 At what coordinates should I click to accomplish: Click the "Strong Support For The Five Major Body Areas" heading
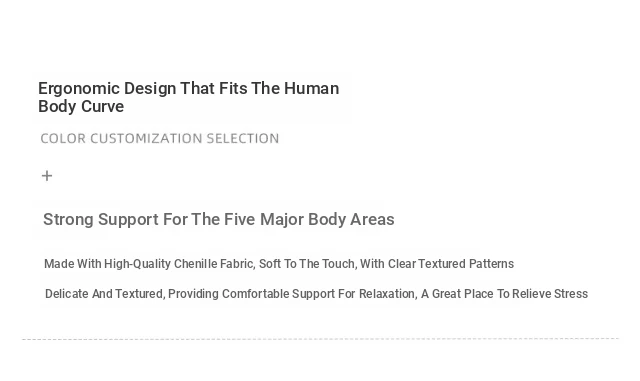coord(219,219)
